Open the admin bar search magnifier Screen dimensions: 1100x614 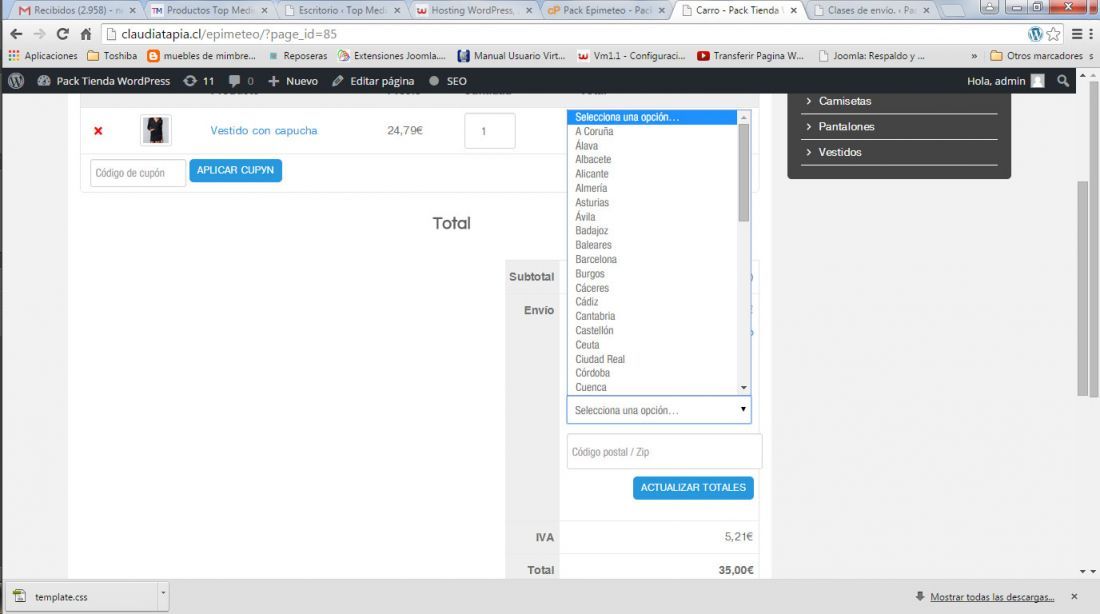1063,81
